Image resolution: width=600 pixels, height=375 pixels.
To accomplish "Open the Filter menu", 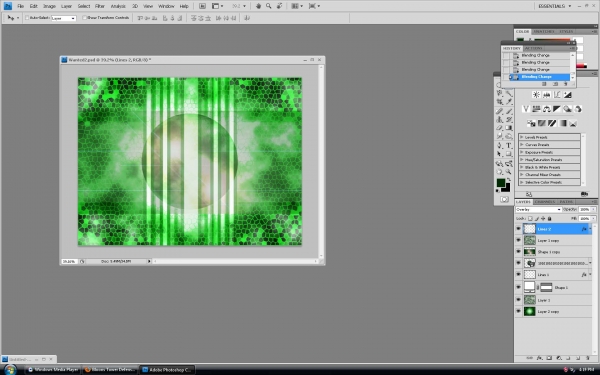I will pos(100,6).
